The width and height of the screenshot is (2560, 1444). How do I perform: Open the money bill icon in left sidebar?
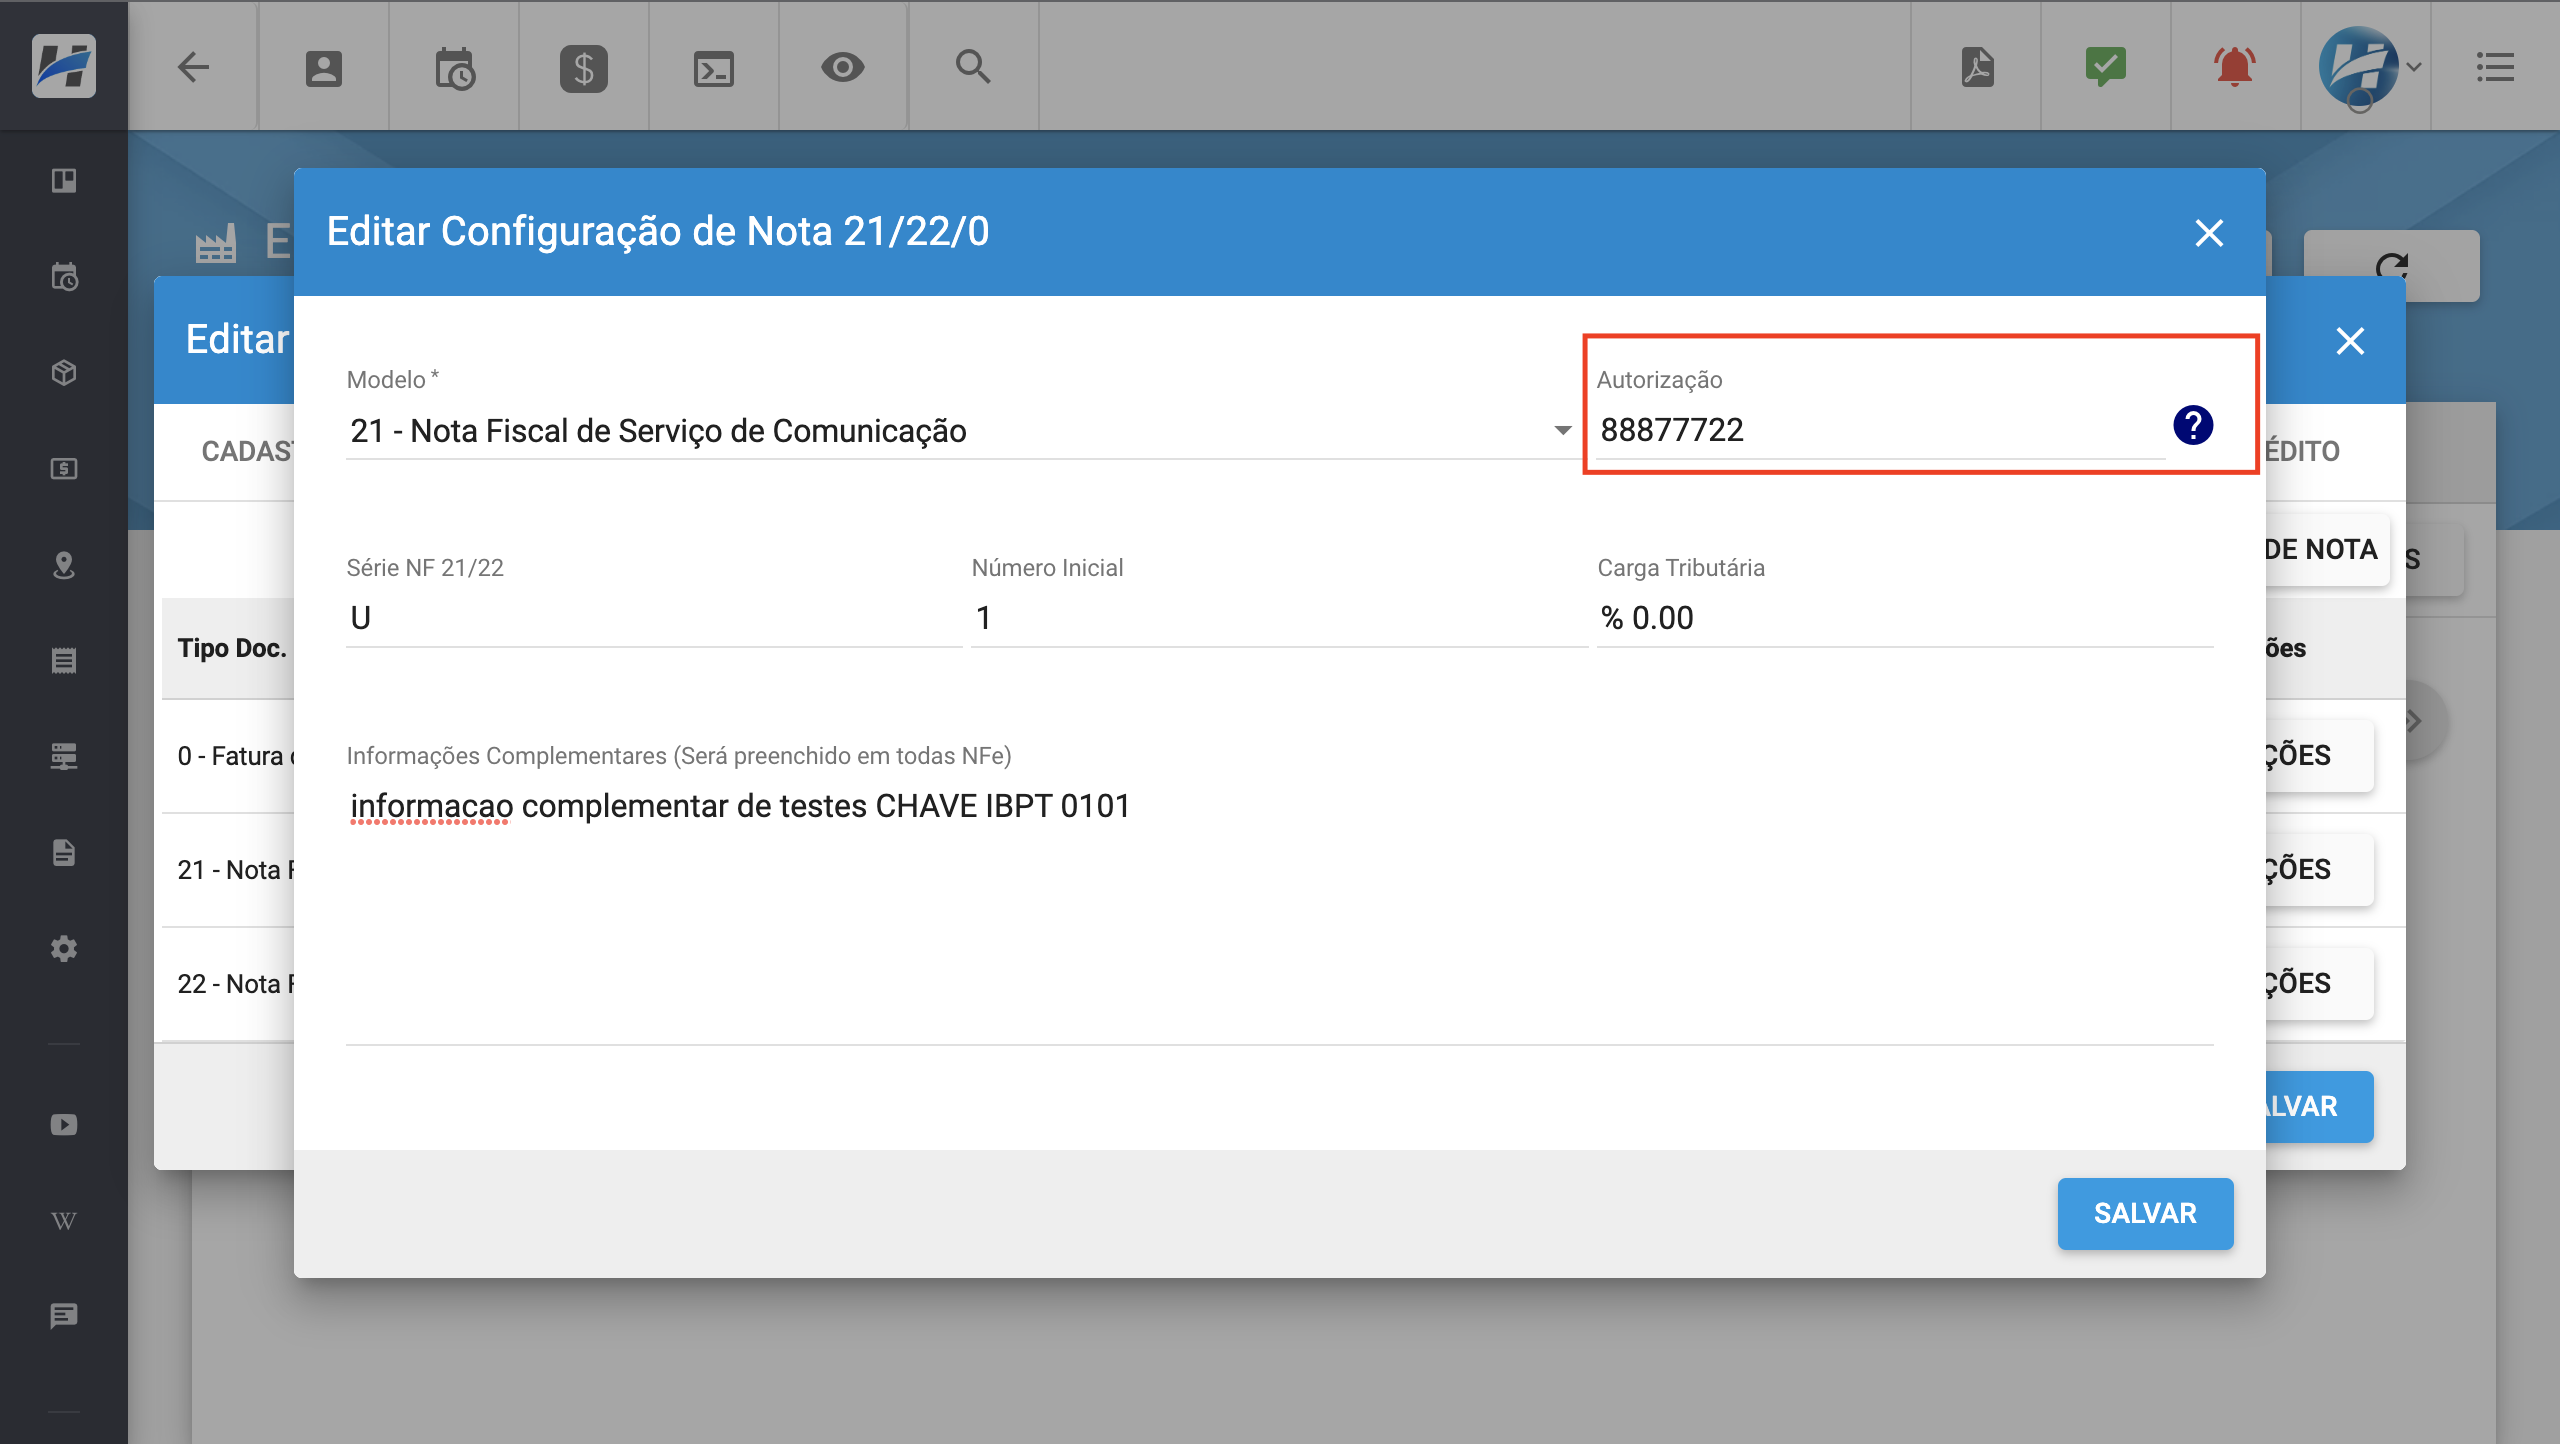pos(64,468)
